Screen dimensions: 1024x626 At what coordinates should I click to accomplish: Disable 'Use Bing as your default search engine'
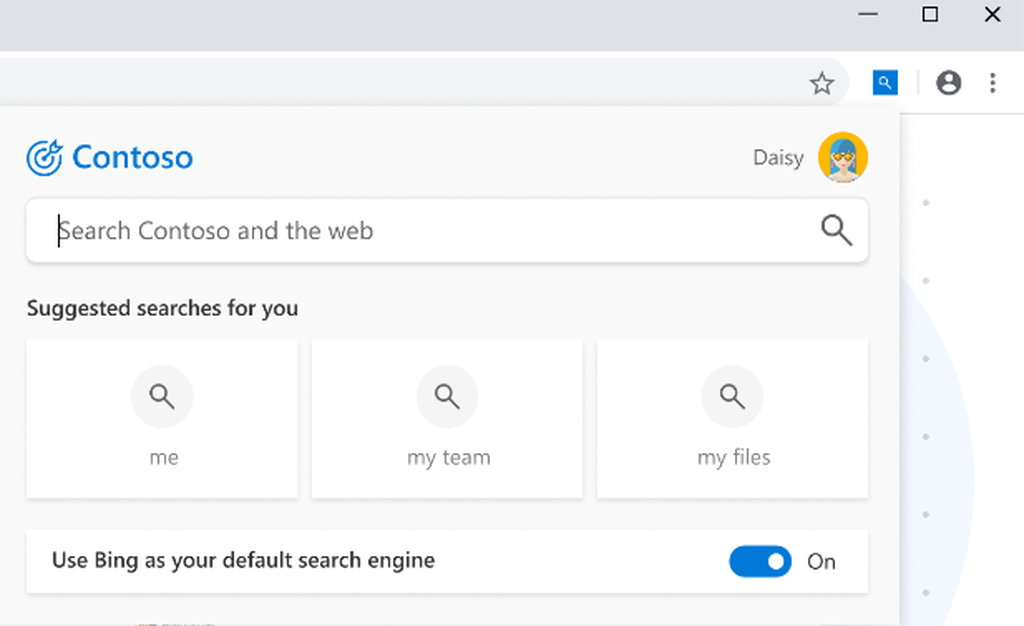pos(760,561)
